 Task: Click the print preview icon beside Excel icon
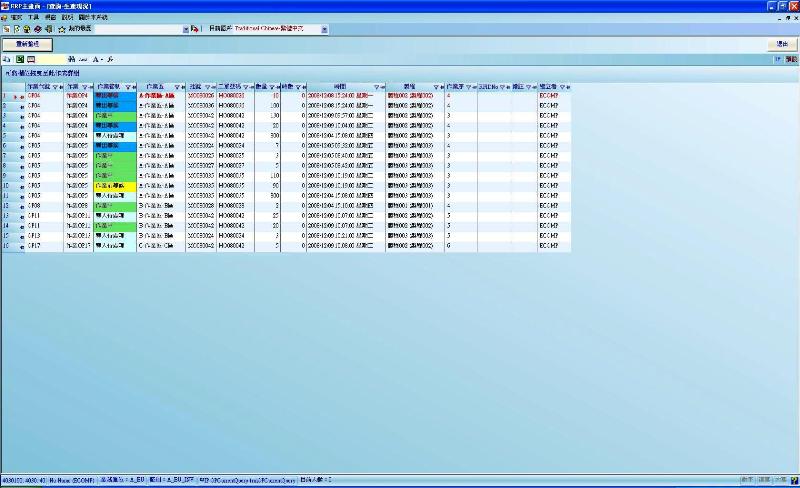[32, 60]
